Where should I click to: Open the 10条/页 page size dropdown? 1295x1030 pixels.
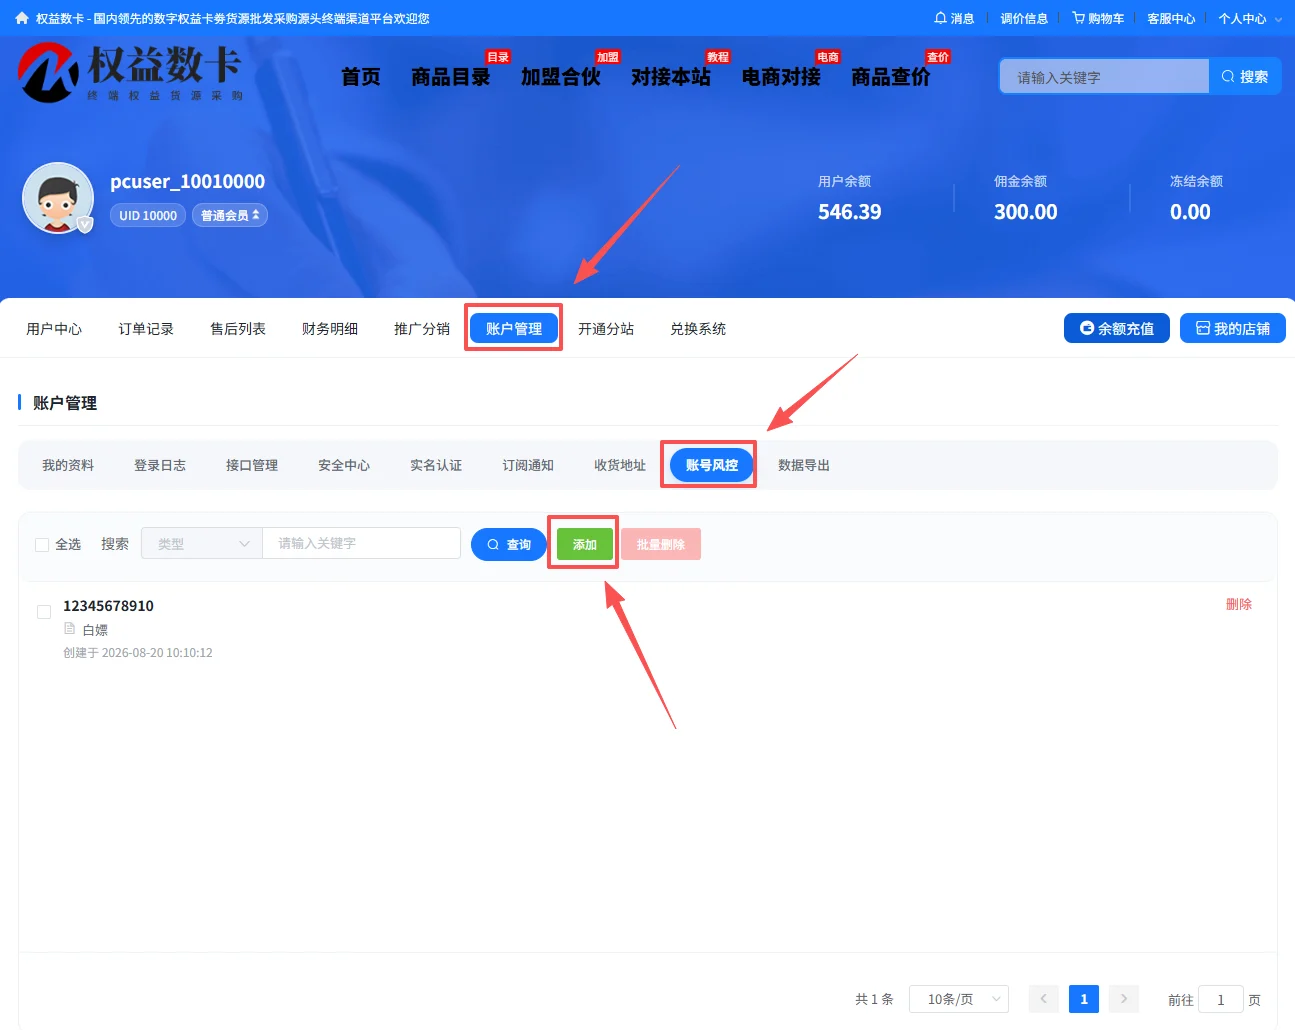[x=959, y=999]
